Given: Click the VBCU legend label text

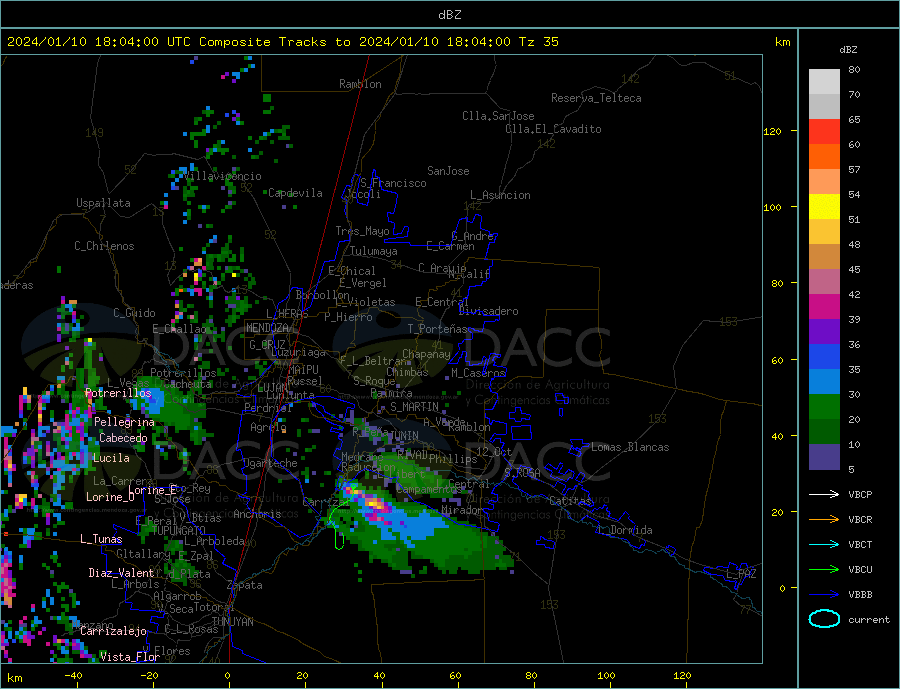Looking at the screenshot, I should pos(860,570).
